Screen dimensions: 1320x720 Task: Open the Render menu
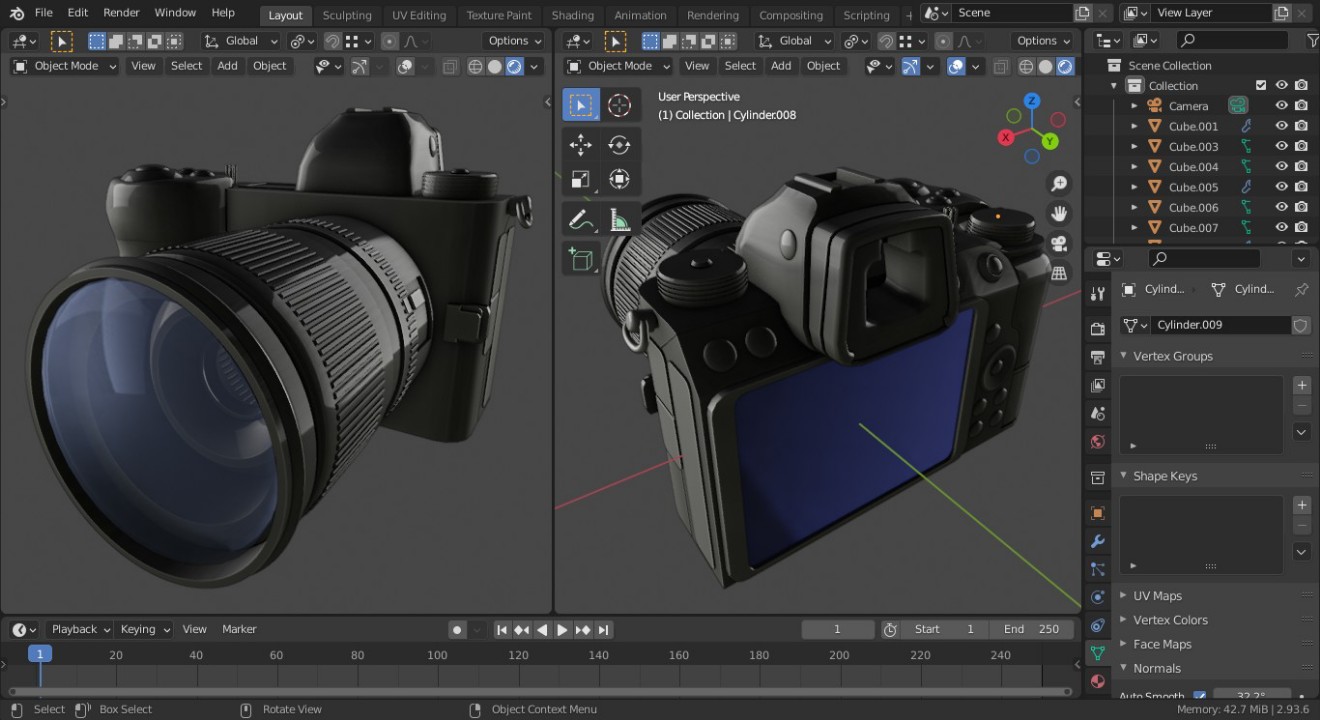pyautogui.click(x=121, y=13)
